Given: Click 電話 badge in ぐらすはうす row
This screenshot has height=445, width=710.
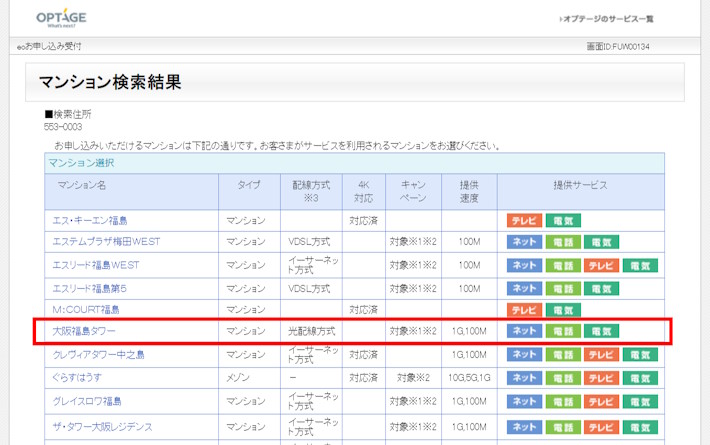Looking at the screenshot, I should point(563,378).
